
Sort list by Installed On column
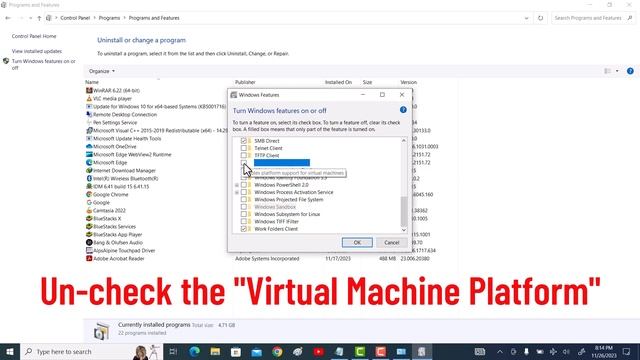click(x=338, y=82)
